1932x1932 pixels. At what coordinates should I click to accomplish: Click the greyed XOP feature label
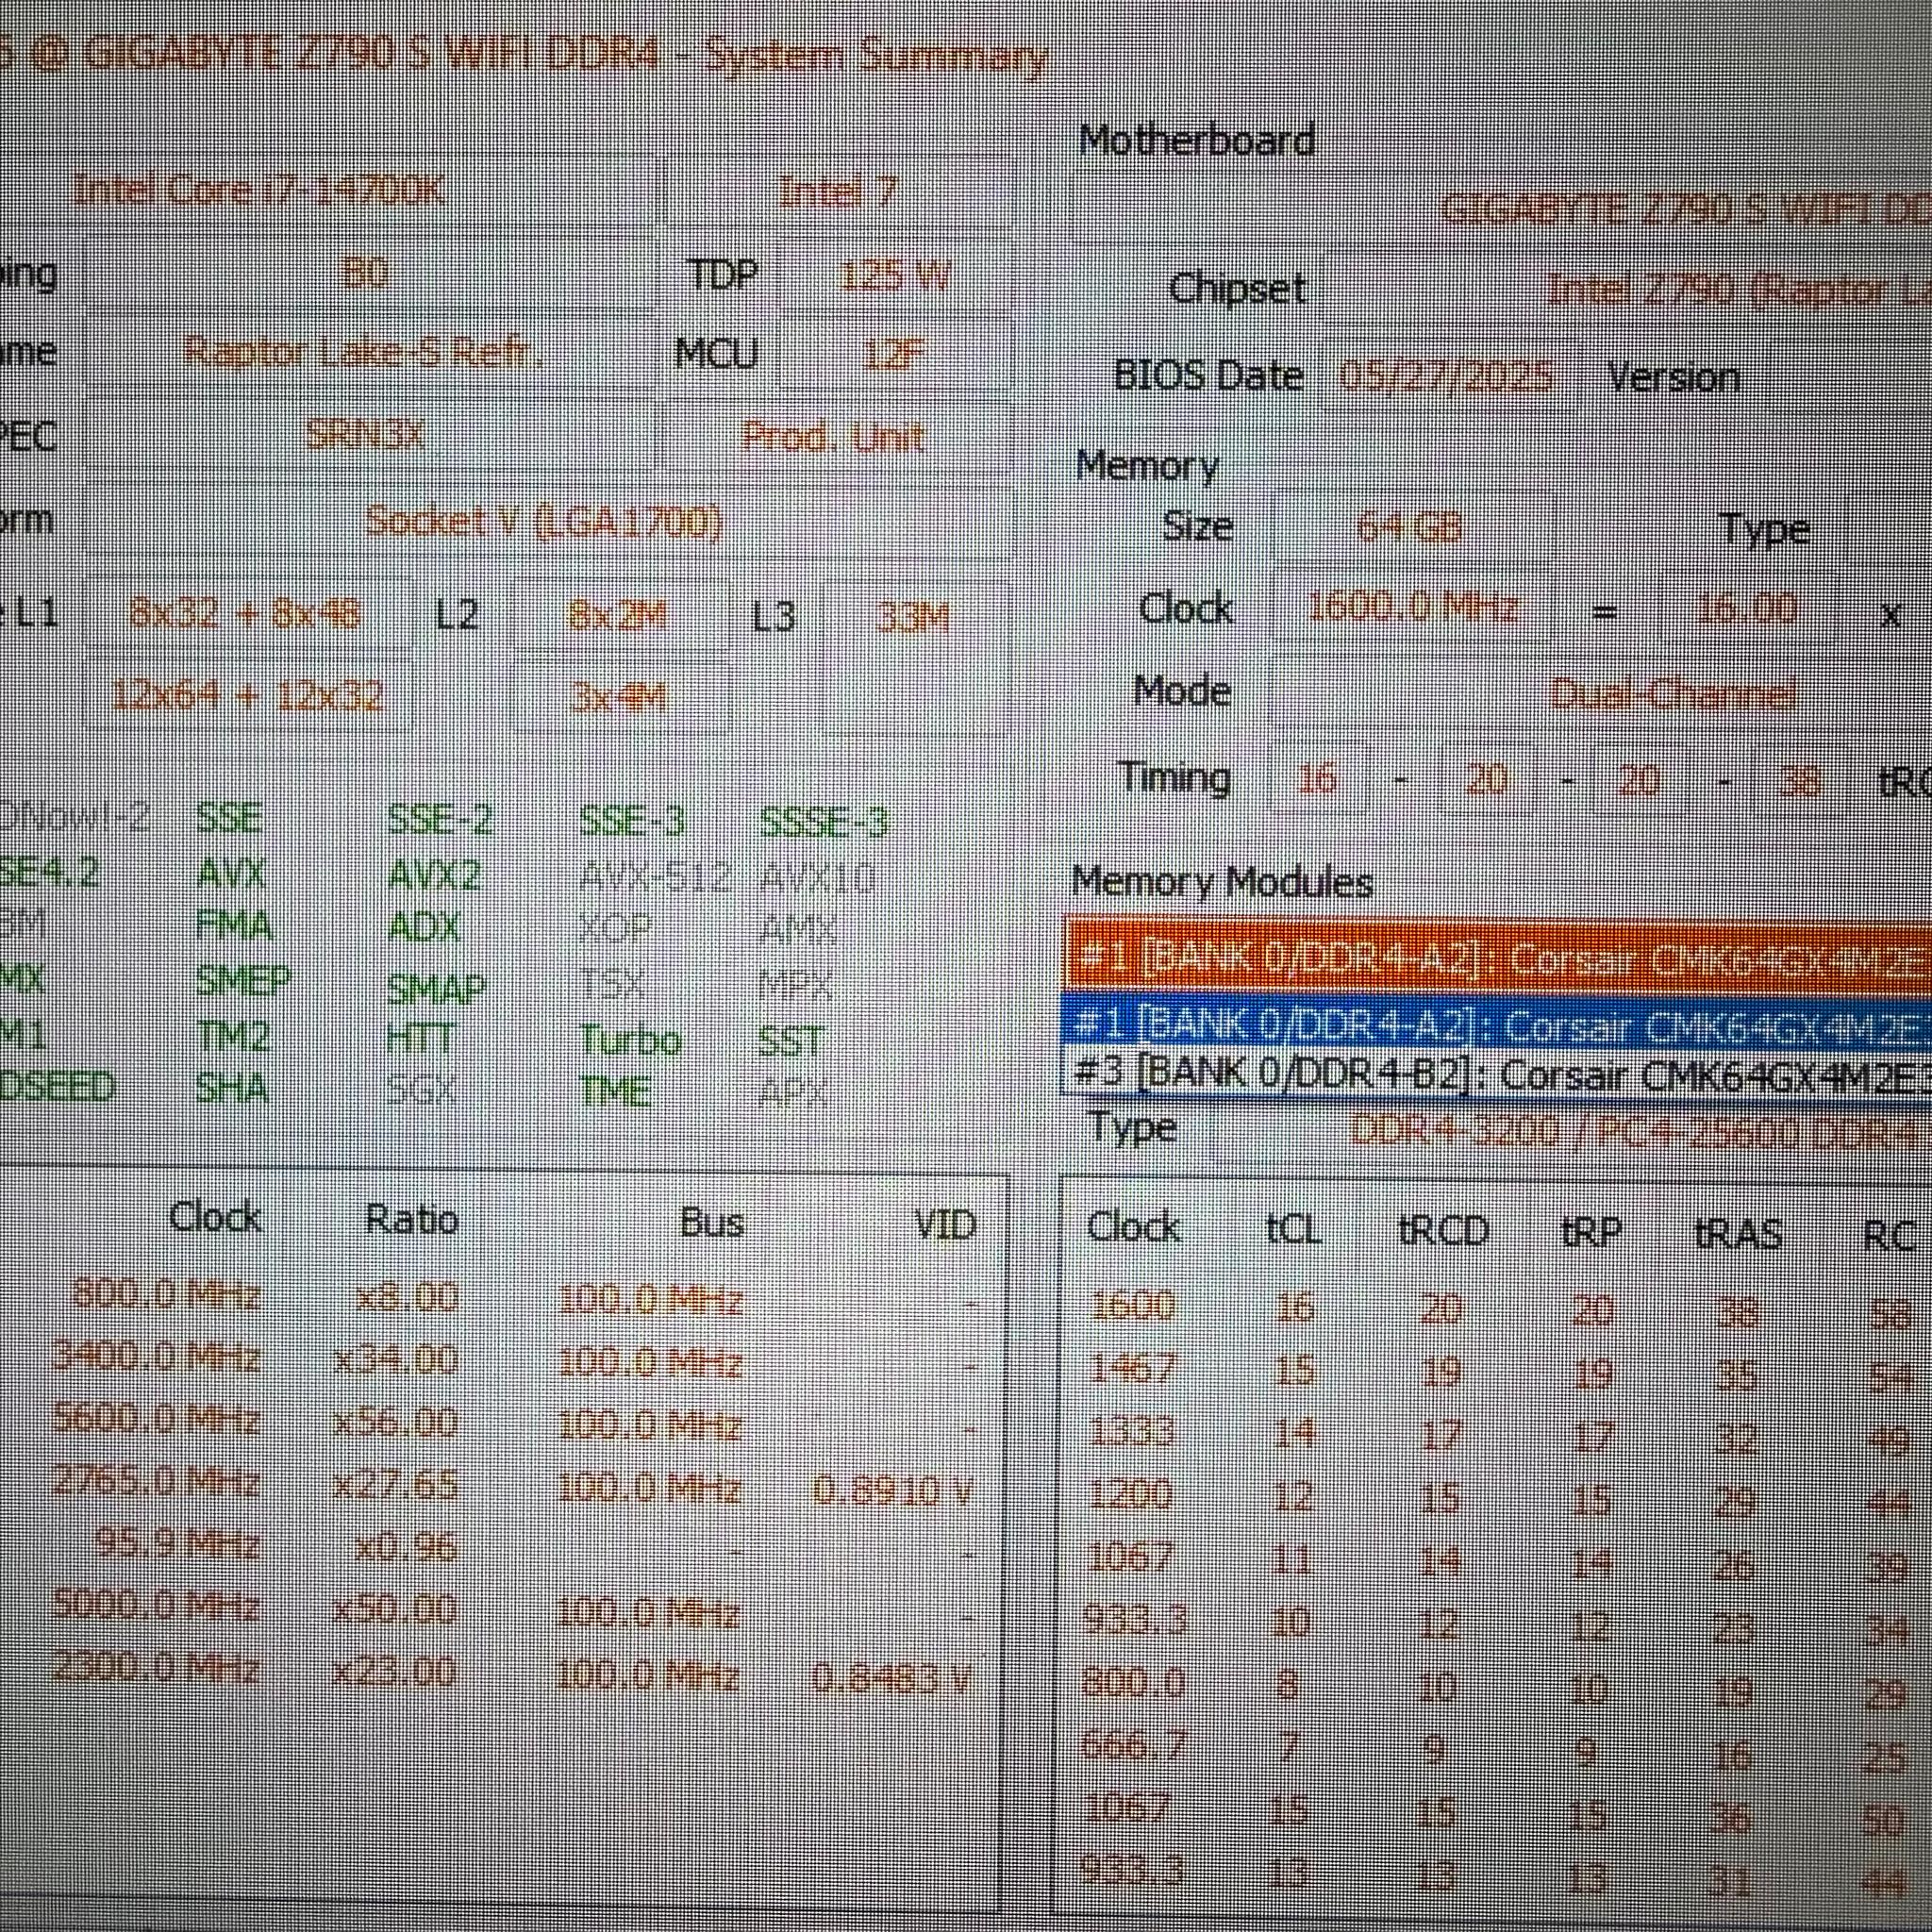614,930
